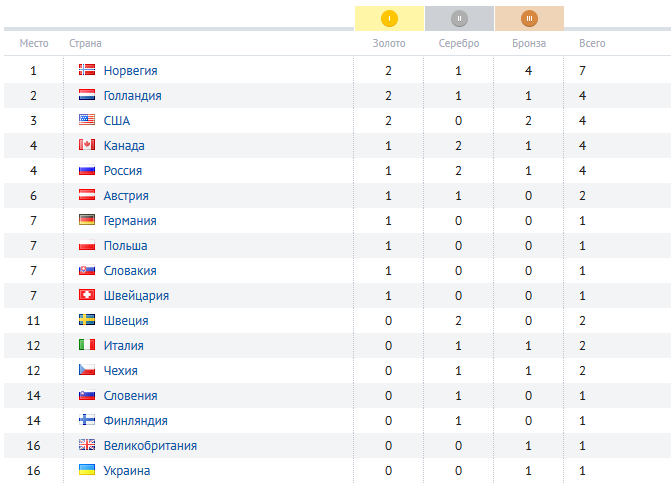Click the gold medal icon
Viewport: 671px width, 497px height.
(x=389, y=18)
